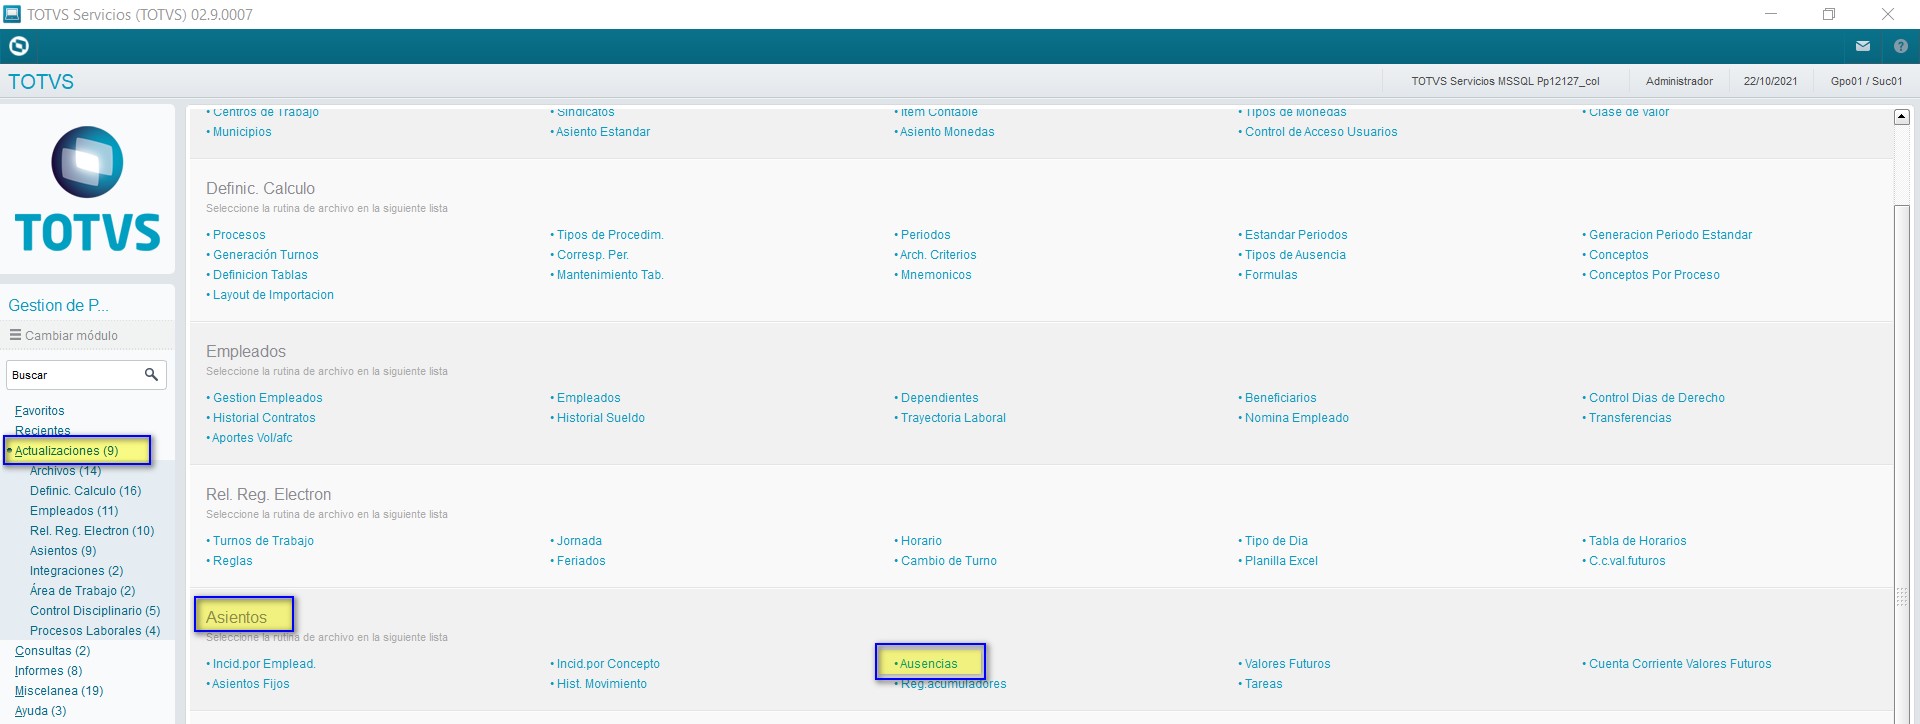
Task: Open Cambio de Turno routine
Action: 948,561
